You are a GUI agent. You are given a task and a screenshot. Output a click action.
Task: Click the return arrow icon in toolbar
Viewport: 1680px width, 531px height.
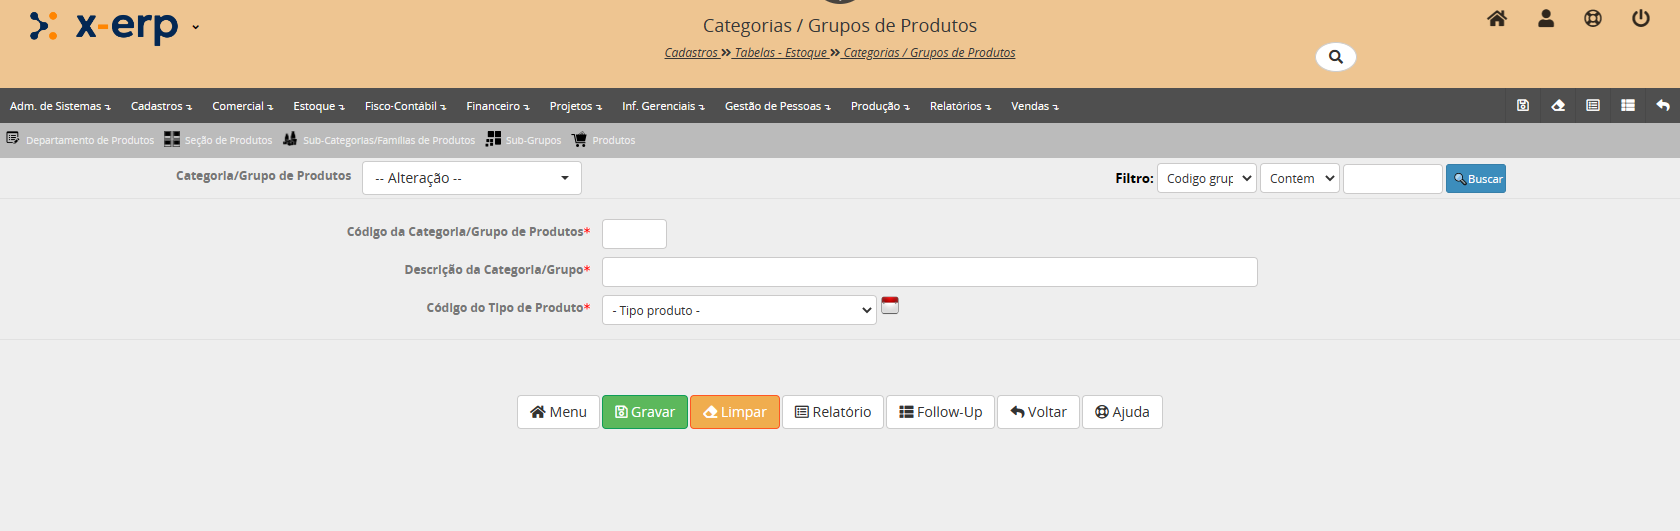point(1662,106)
